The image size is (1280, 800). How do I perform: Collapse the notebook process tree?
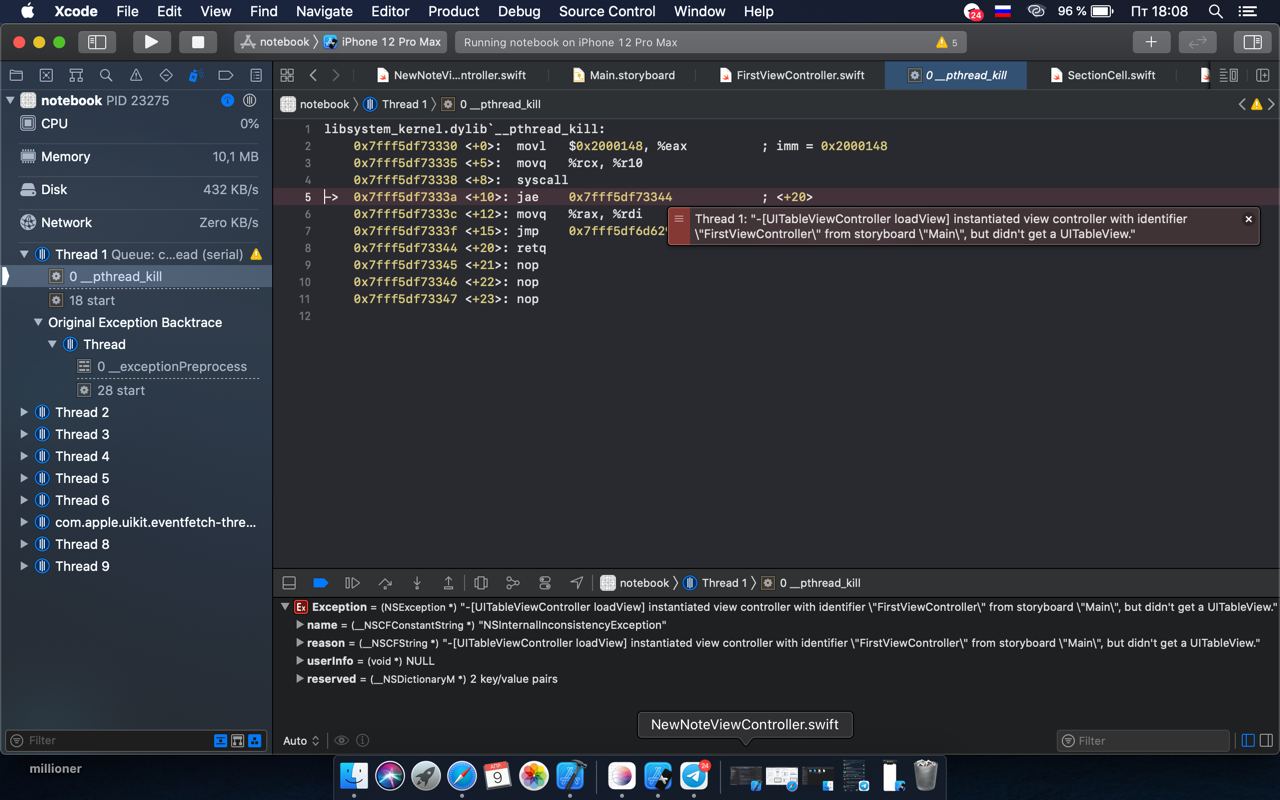10,100
